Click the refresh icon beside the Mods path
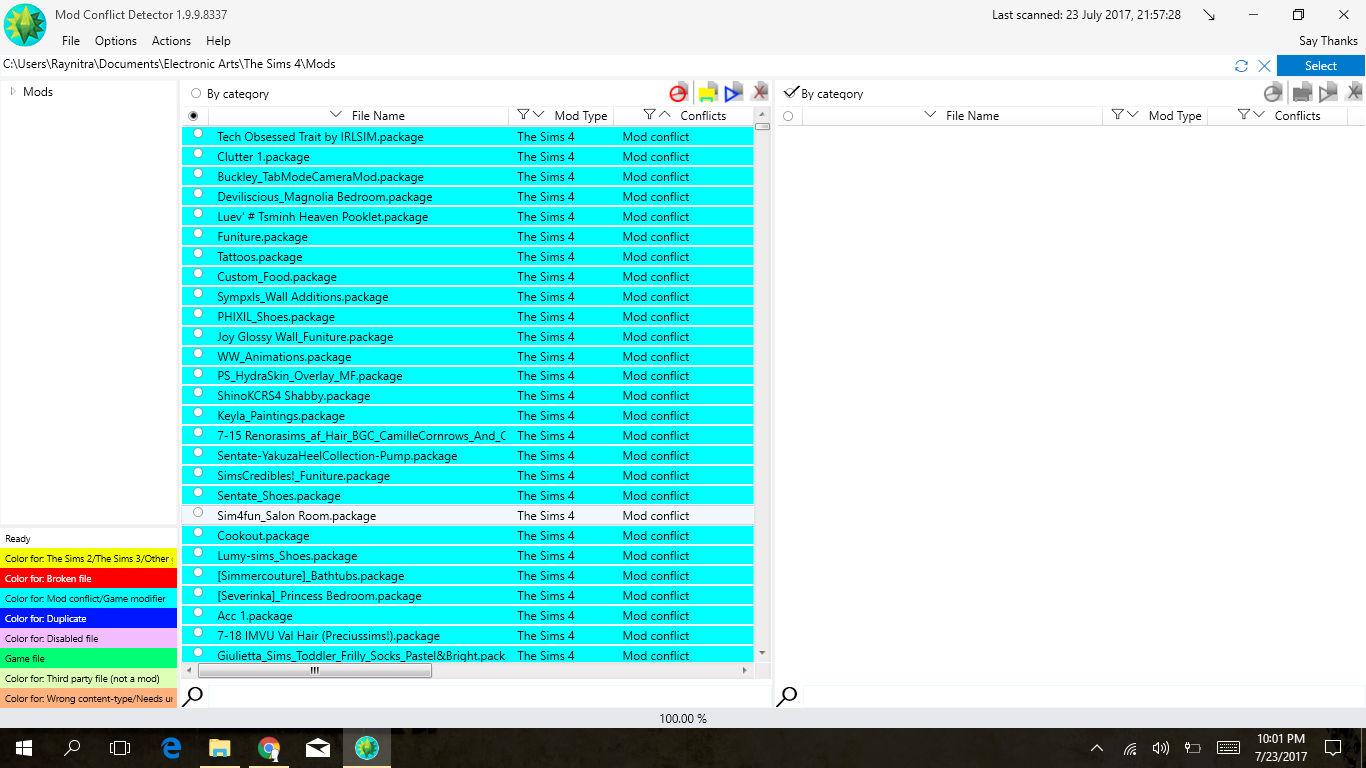The width and height of the screenshot is (1366, 768). tap(1241, 66)
